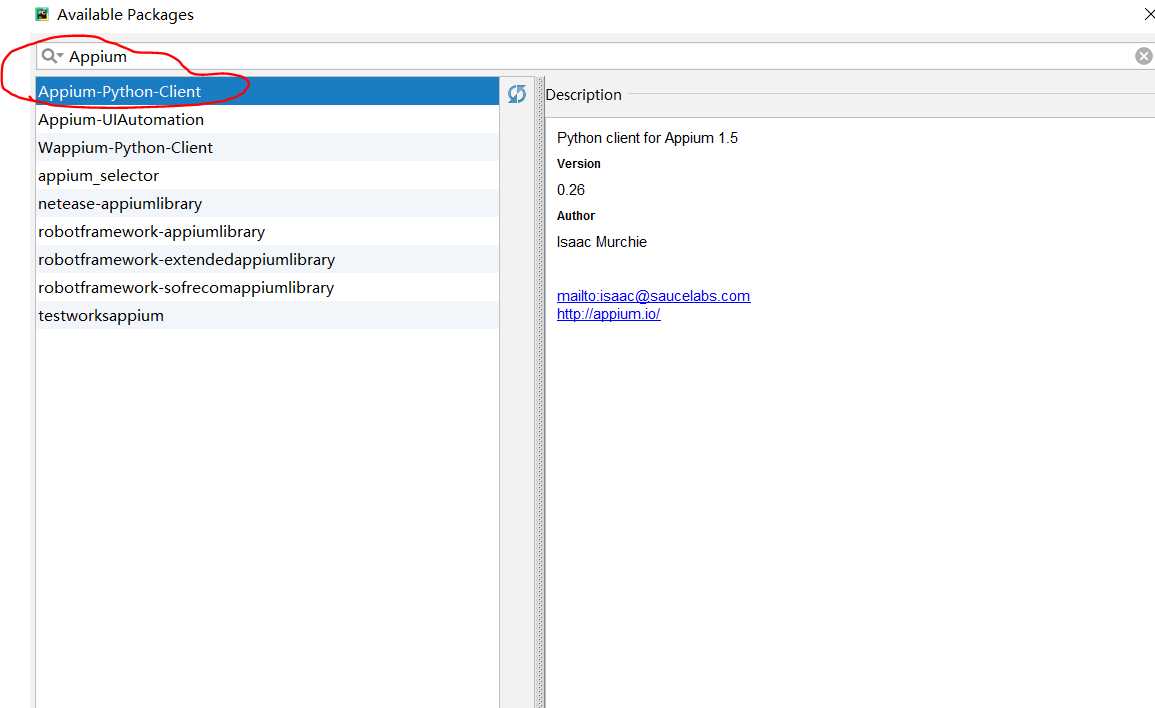Click the PyCharm icon in title bar
Screen dimensions: 1155x708
tap(42, 14)
